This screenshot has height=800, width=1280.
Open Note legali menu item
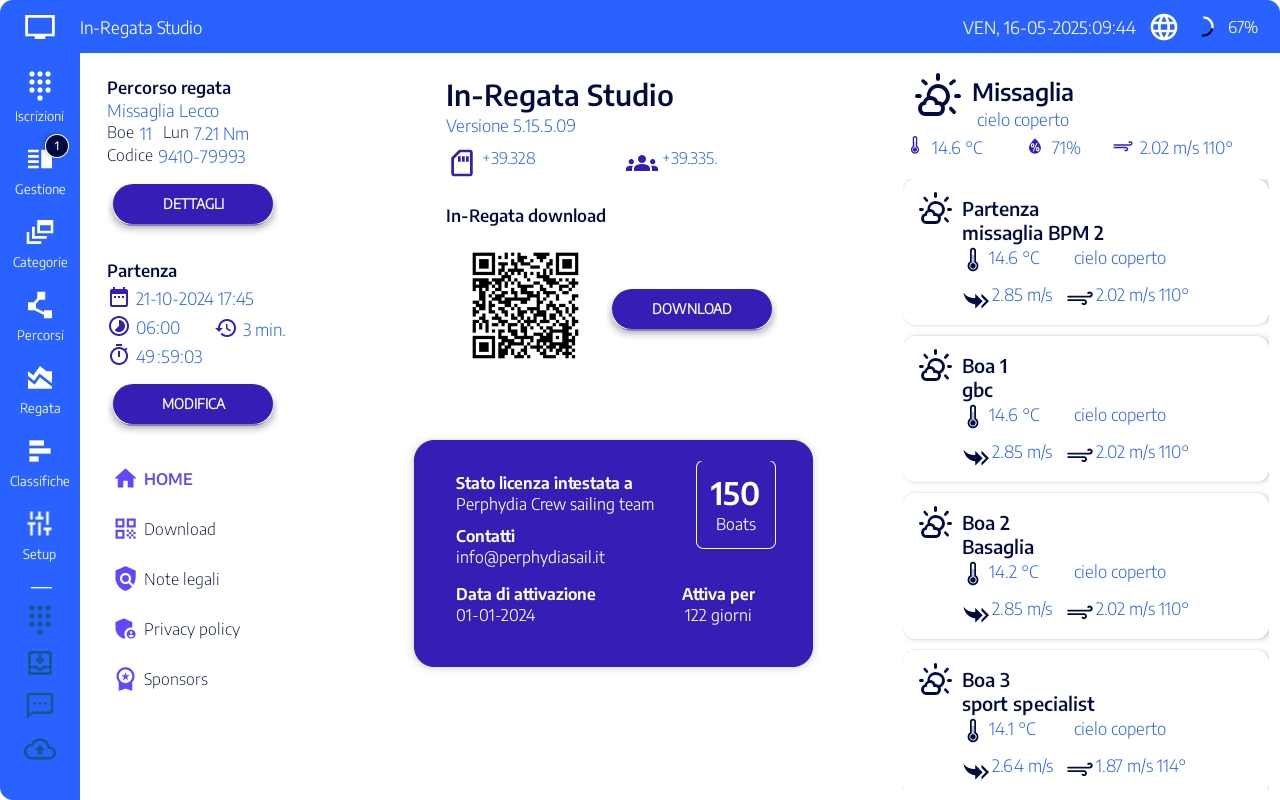(x=167, y=579)
